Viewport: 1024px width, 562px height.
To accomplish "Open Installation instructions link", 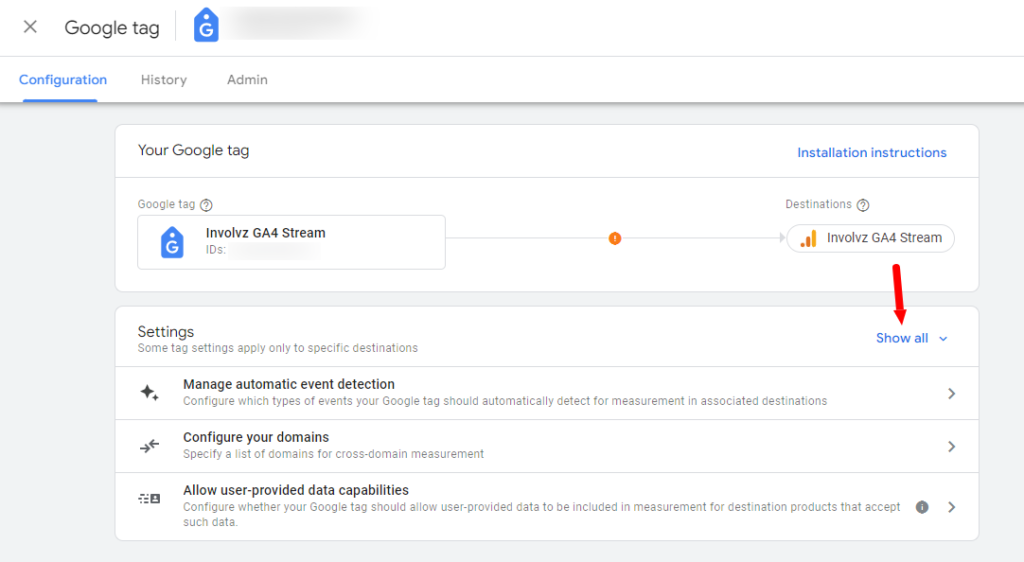I will click(872, 152).
